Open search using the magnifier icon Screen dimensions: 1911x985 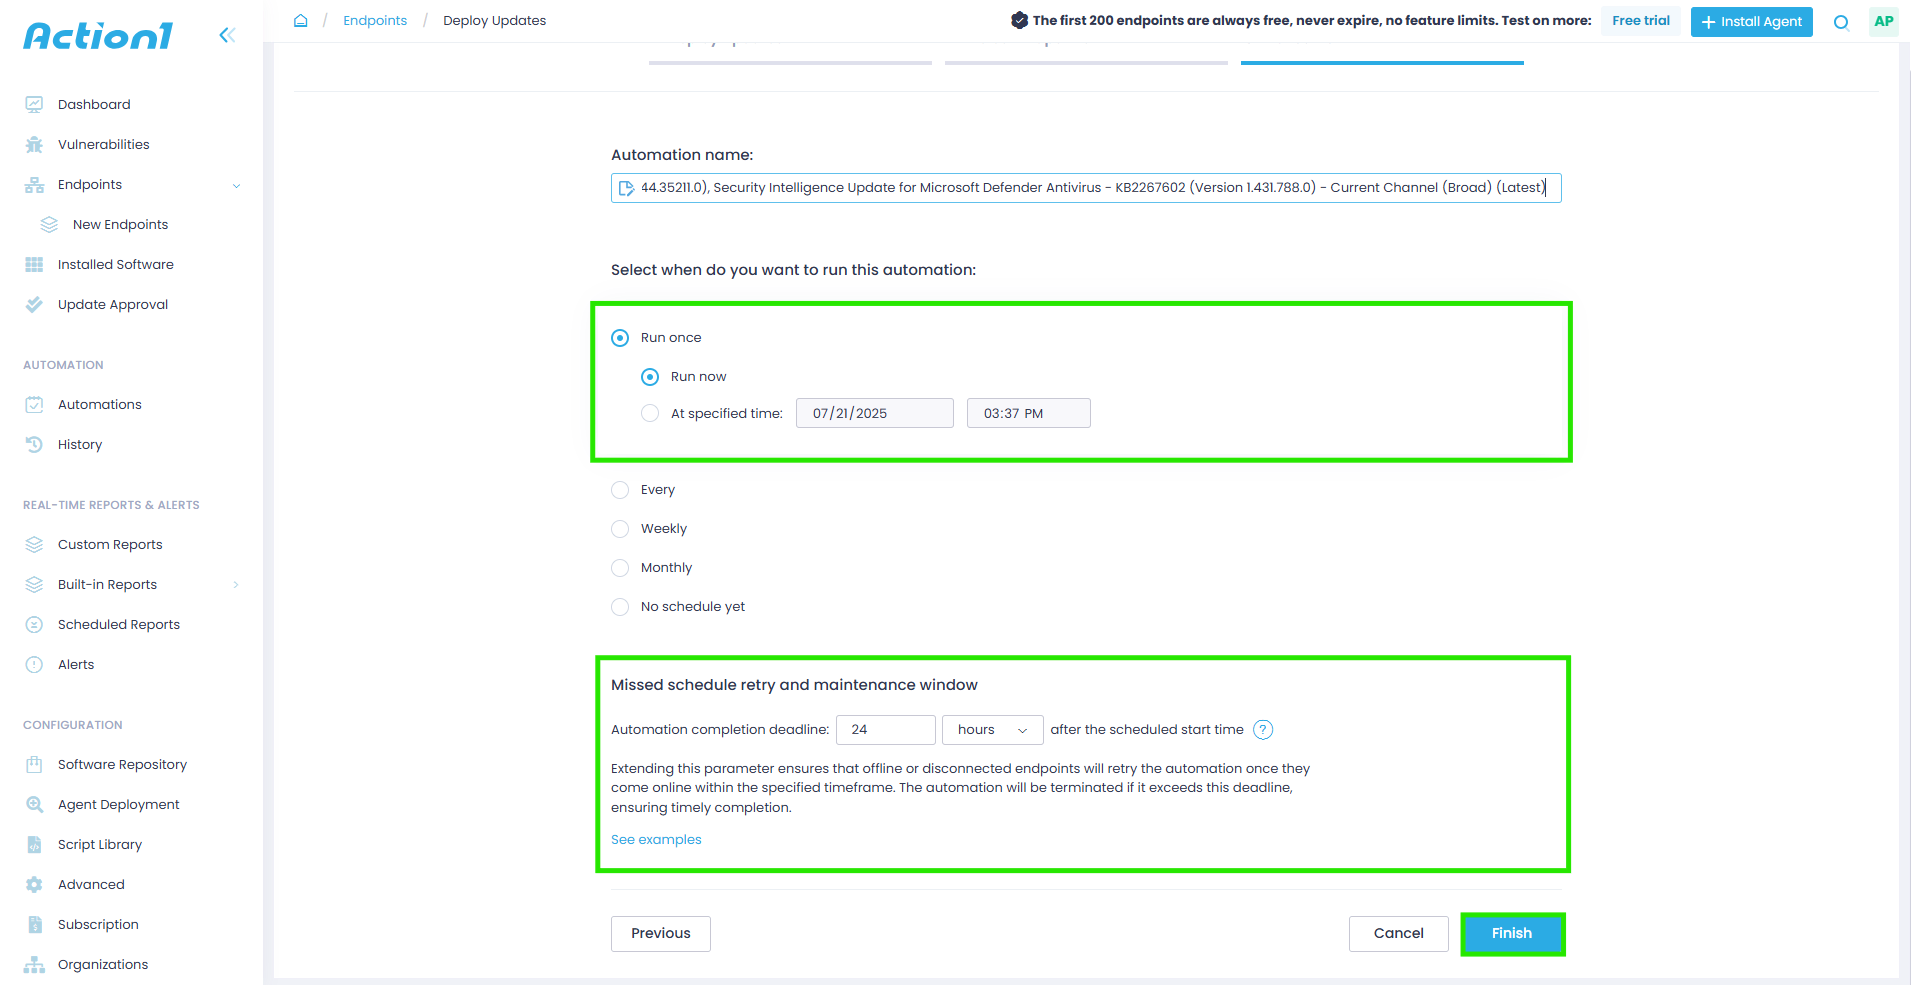1840,22
